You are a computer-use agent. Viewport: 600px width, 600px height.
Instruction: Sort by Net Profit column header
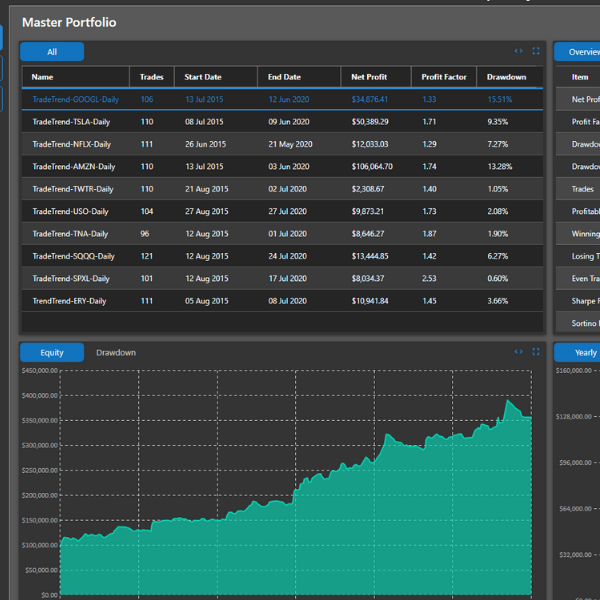[x=376, y=77]
